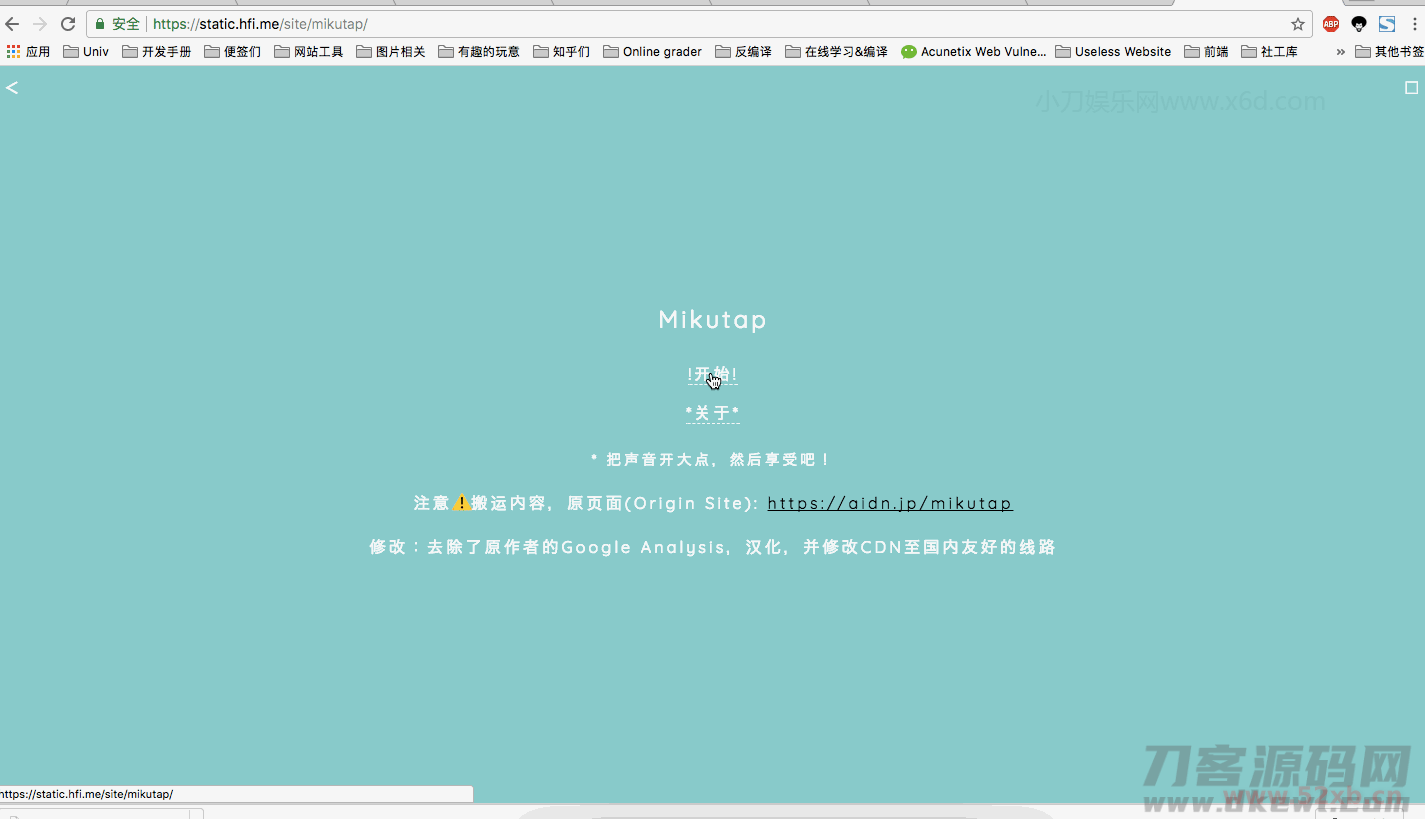Image resolution: width=1425 pixels, height=819 pixels.
Task: Click the forward navigation arrow
Action: [x=39, y=23]
